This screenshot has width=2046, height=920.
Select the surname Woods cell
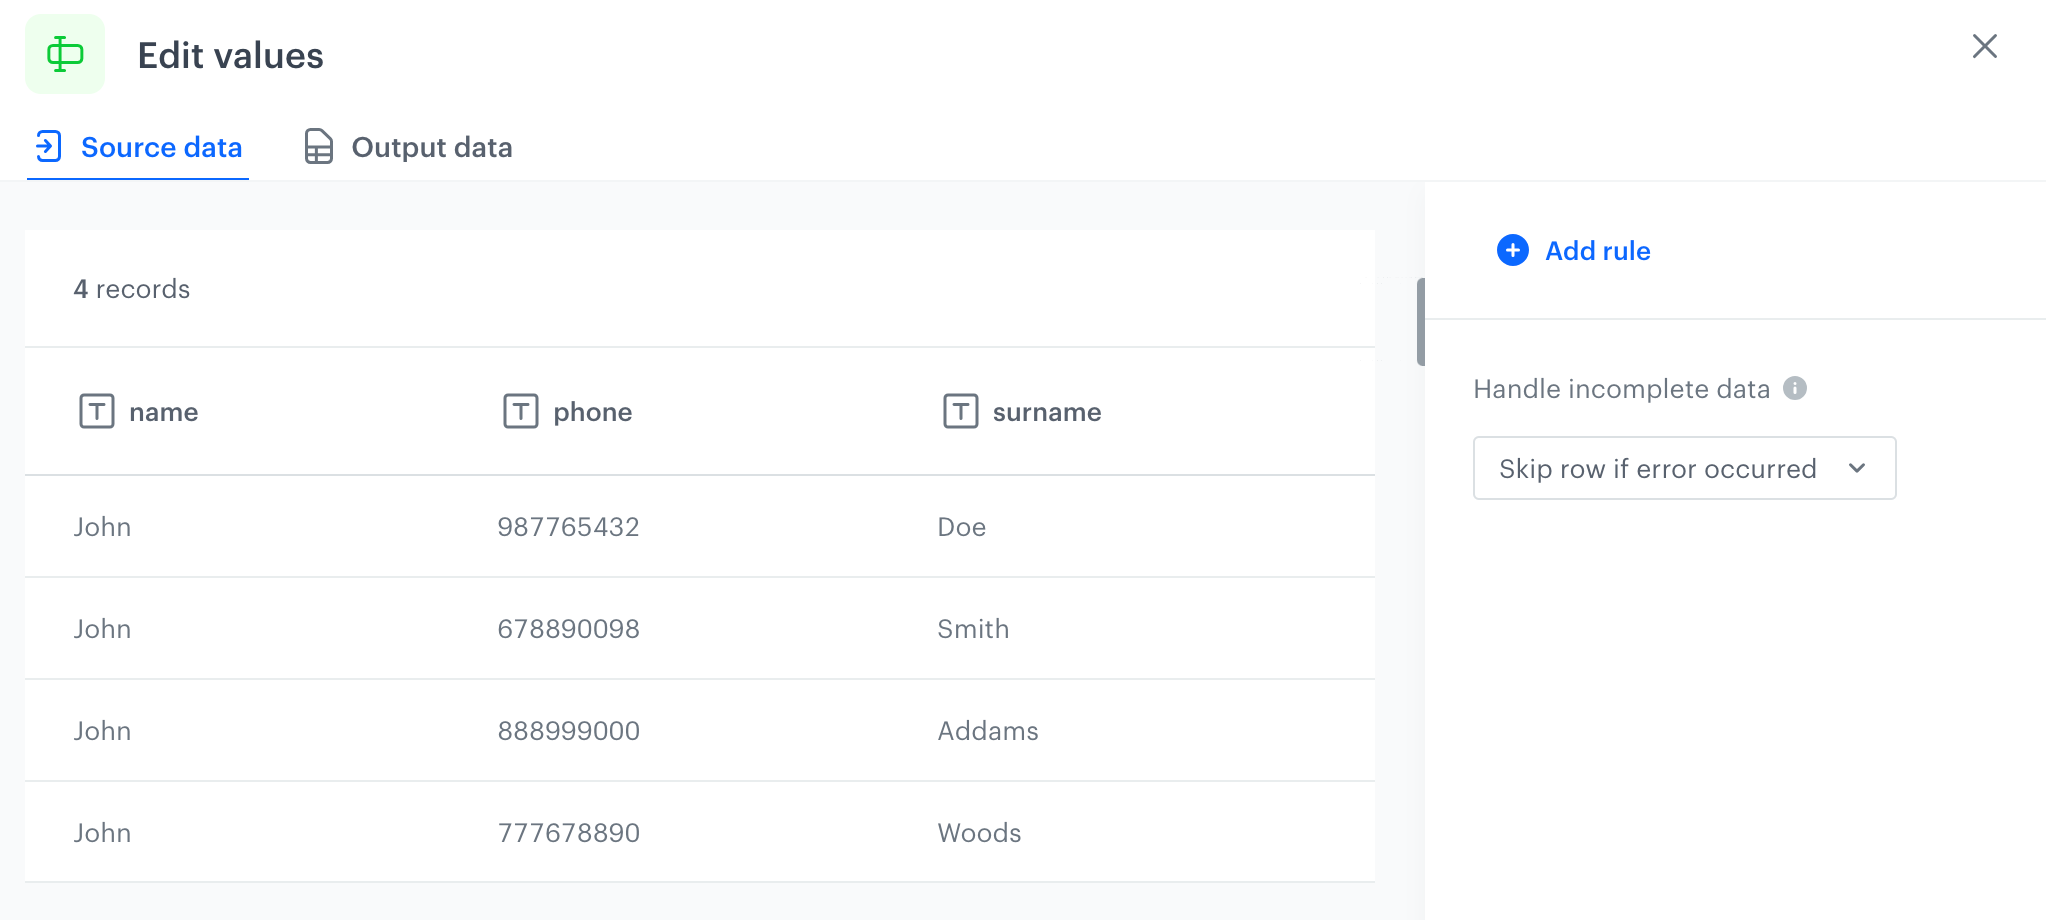click(978, 832)
